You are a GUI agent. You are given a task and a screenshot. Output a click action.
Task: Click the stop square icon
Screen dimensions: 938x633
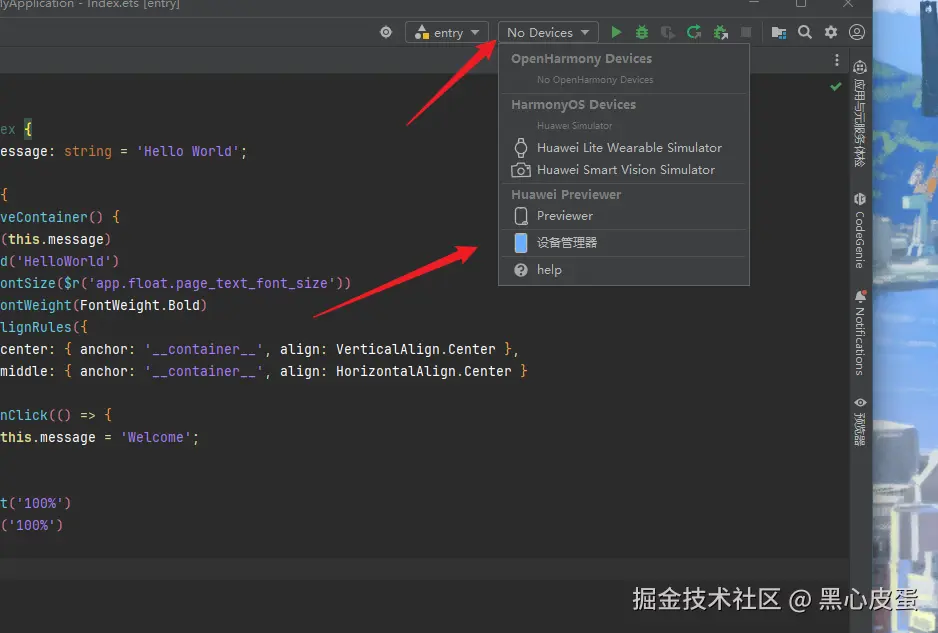pos(746,32)
